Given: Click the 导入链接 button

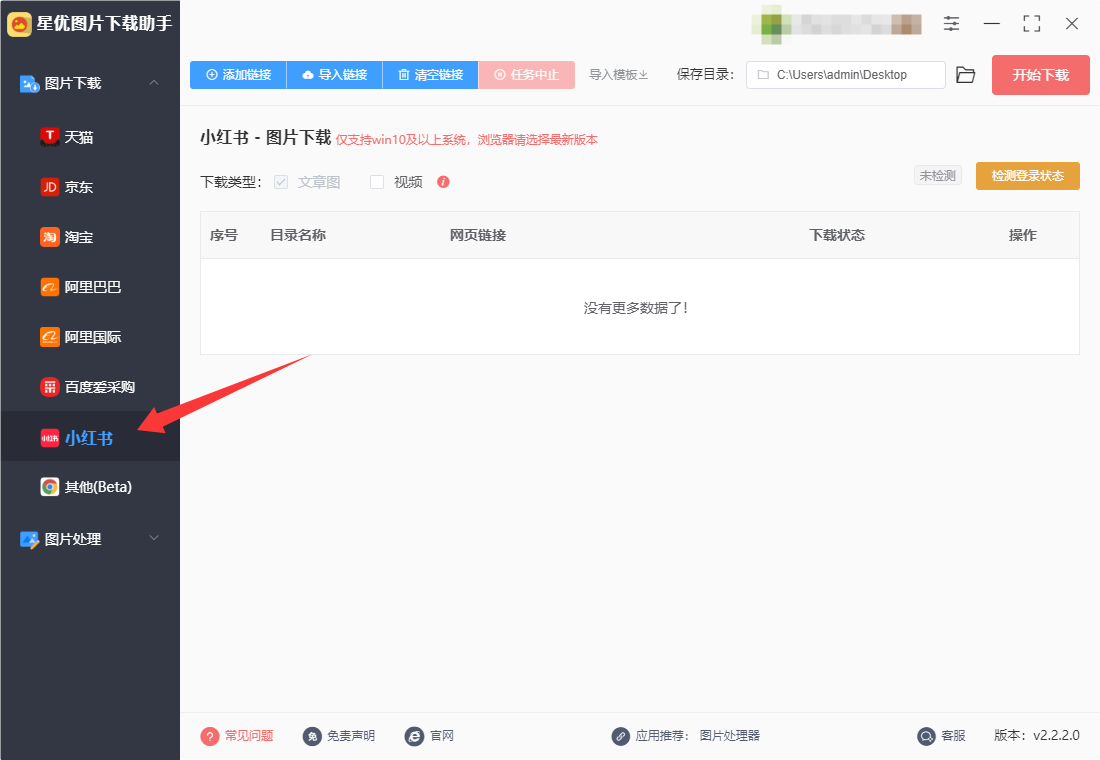Looking at the screenshot, I should (335, 75).
